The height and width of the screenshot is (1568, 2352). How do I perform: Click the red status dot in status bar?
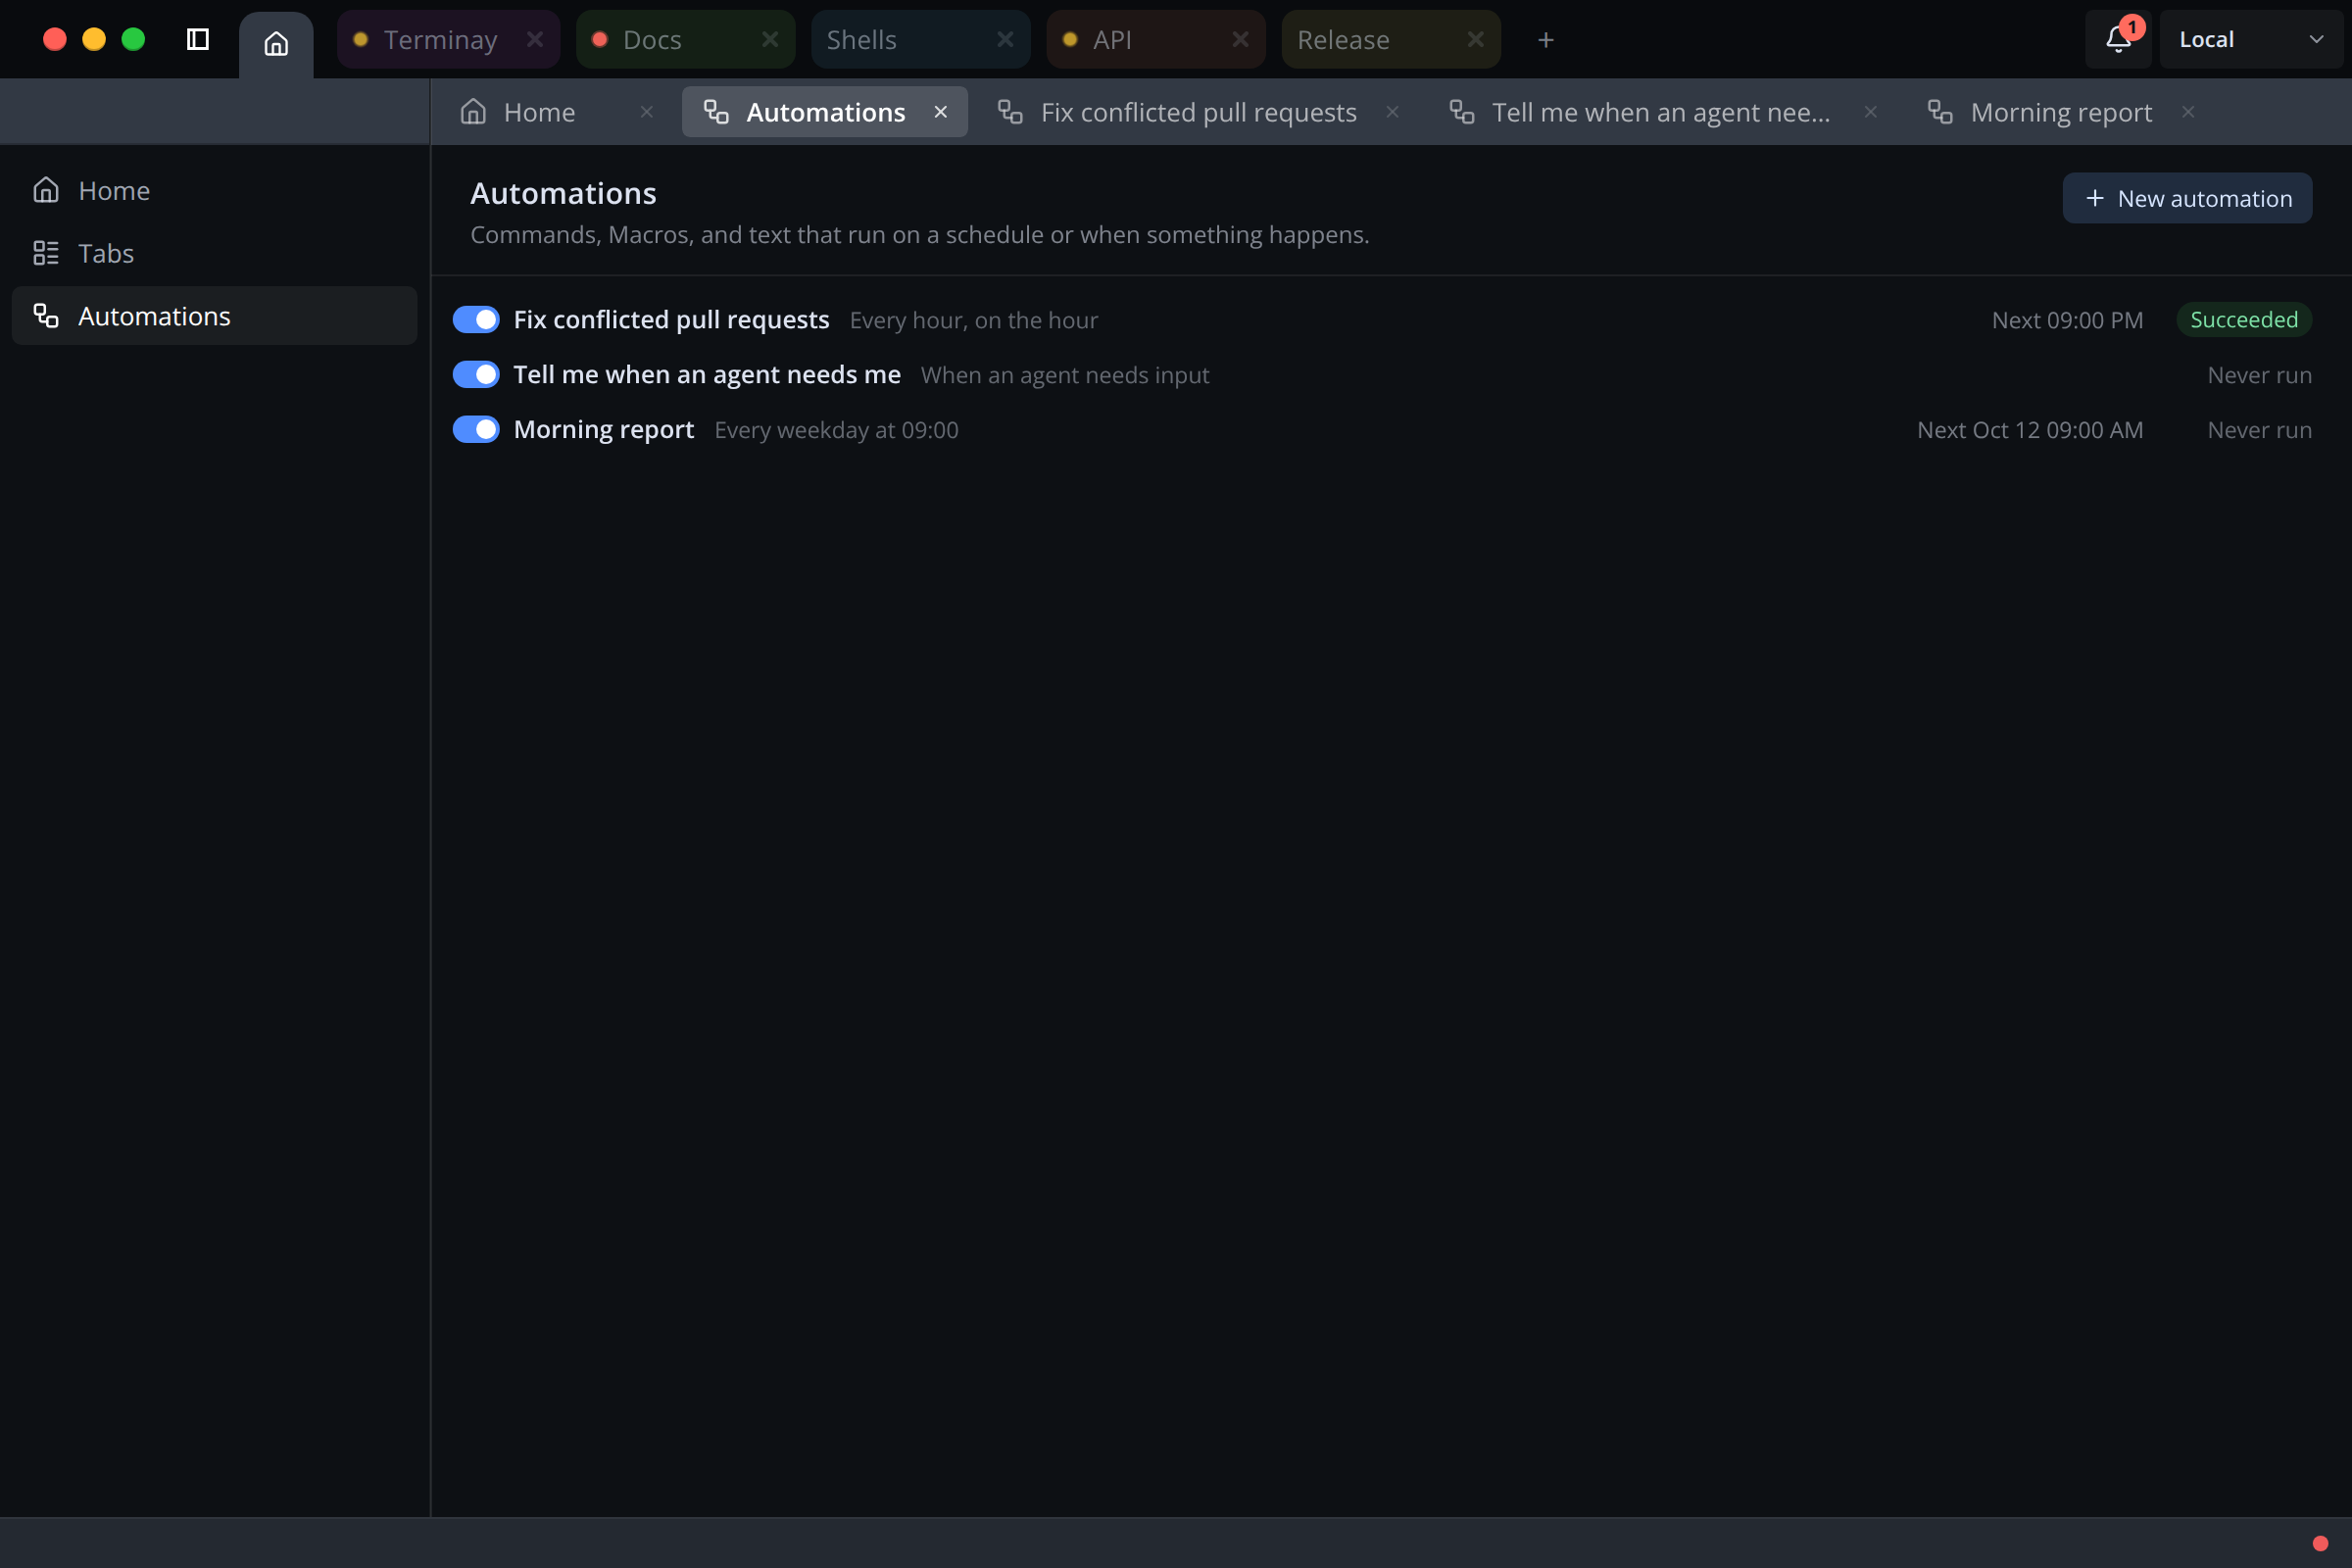[x=2320, y=1543]
